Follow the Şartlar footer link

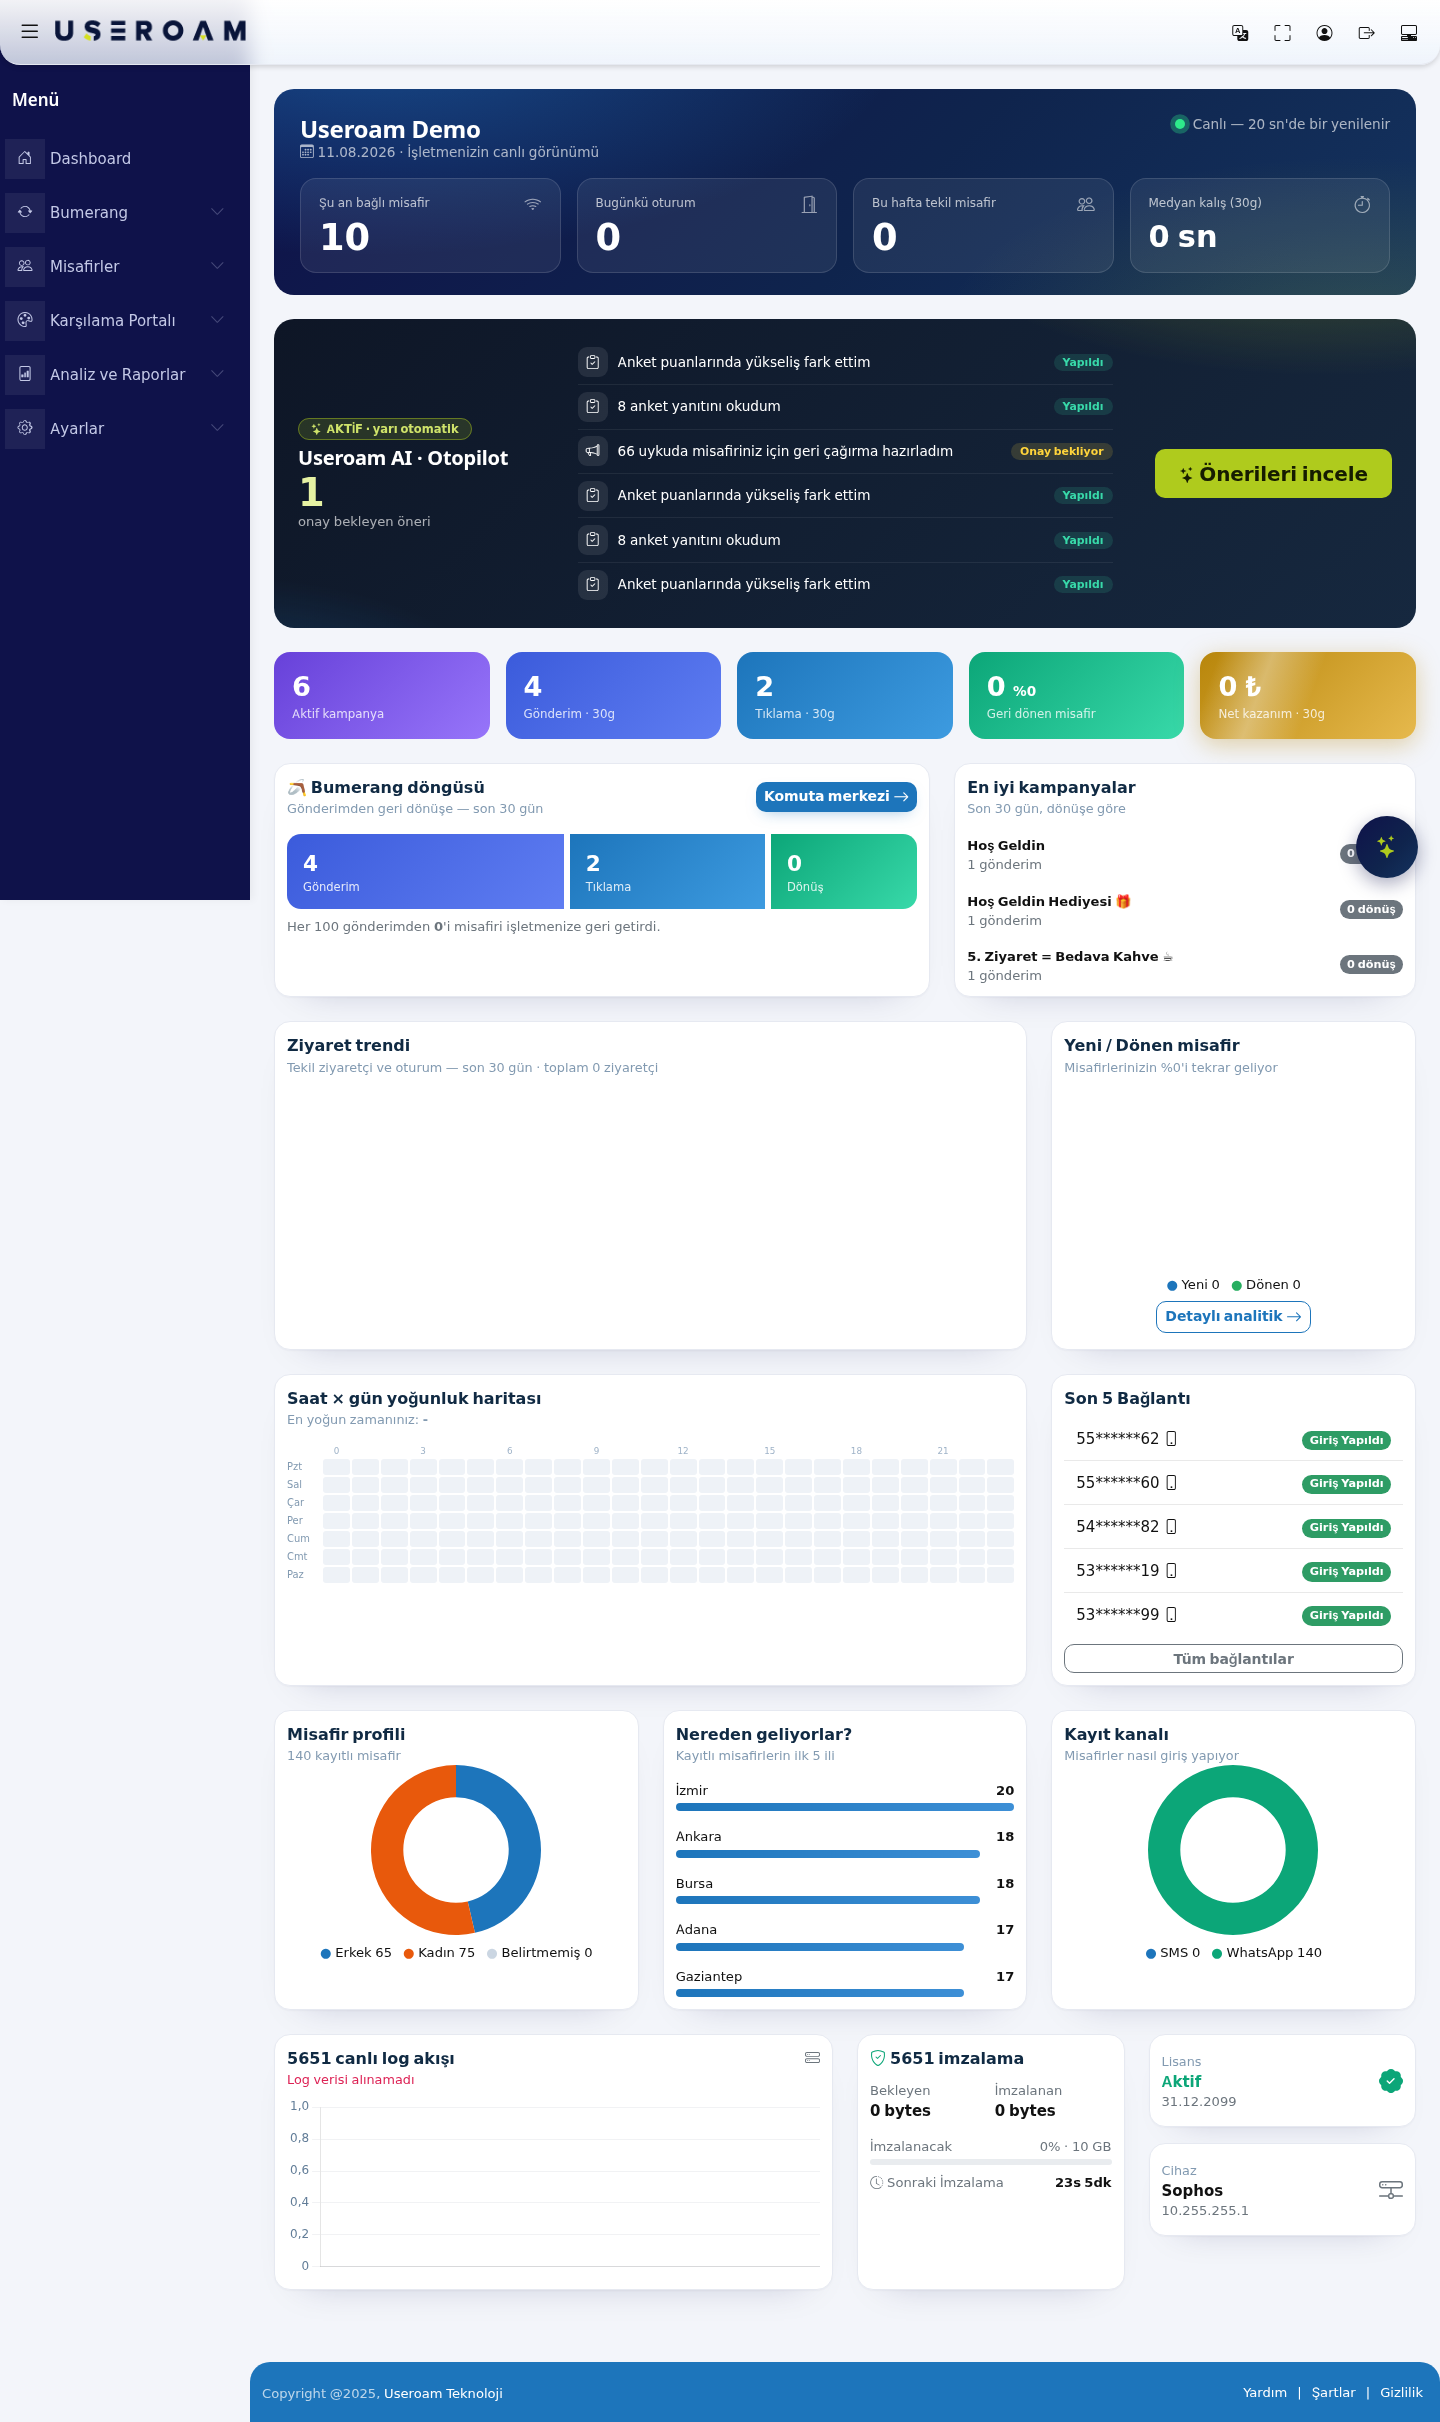click(1333, 2393)
